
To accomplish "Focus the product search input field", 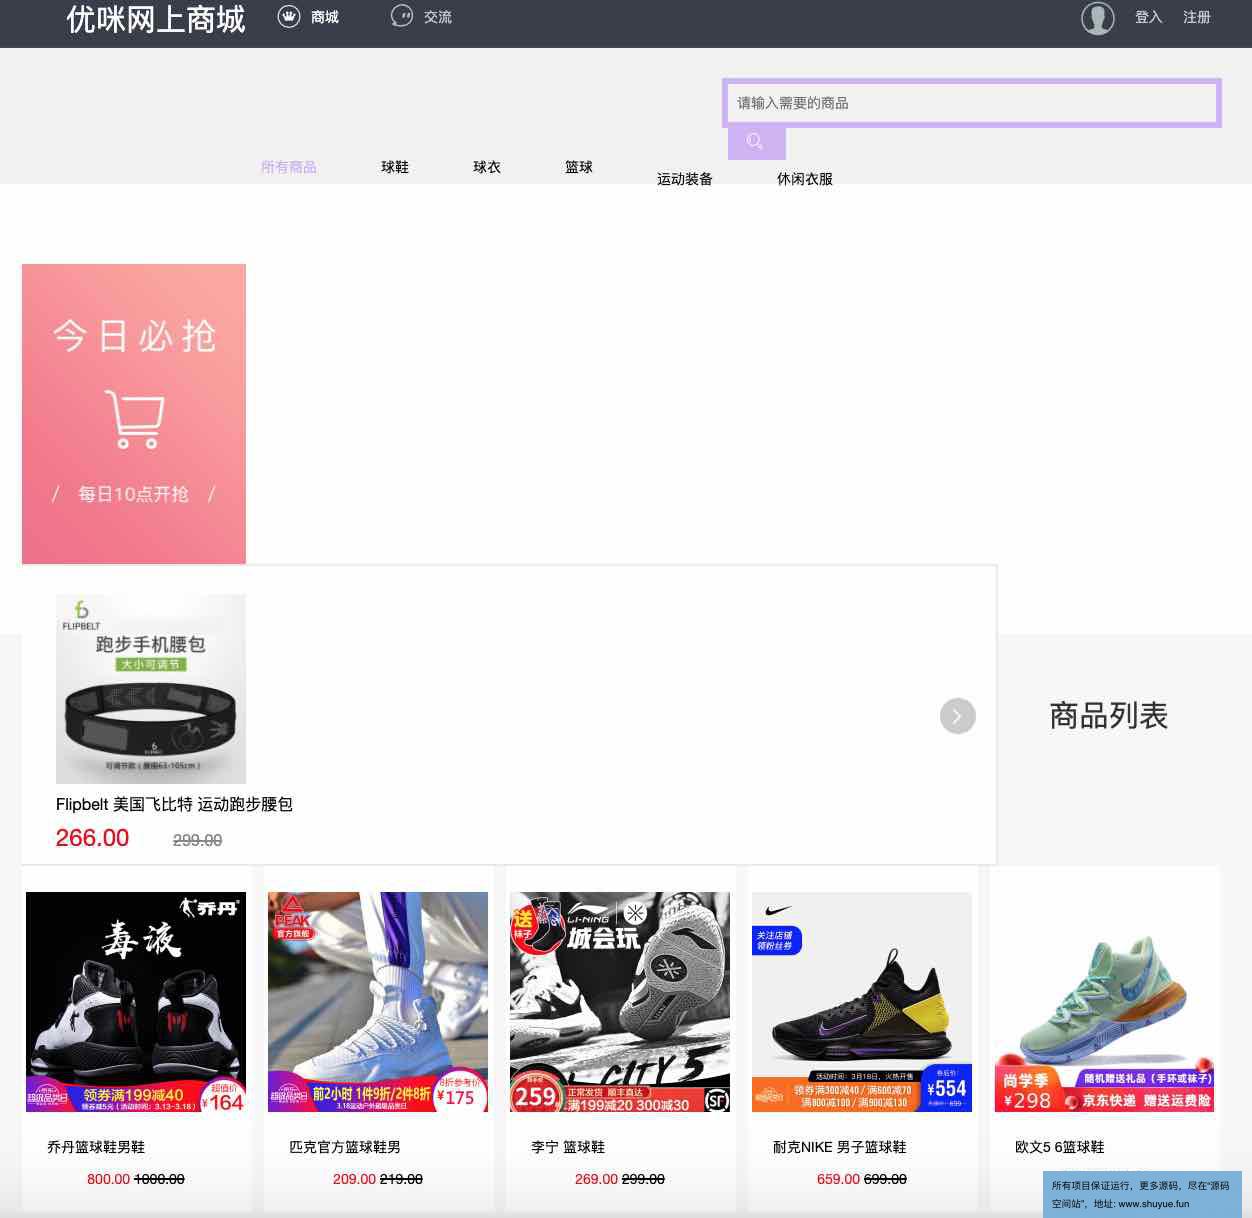I will point(971,103).
